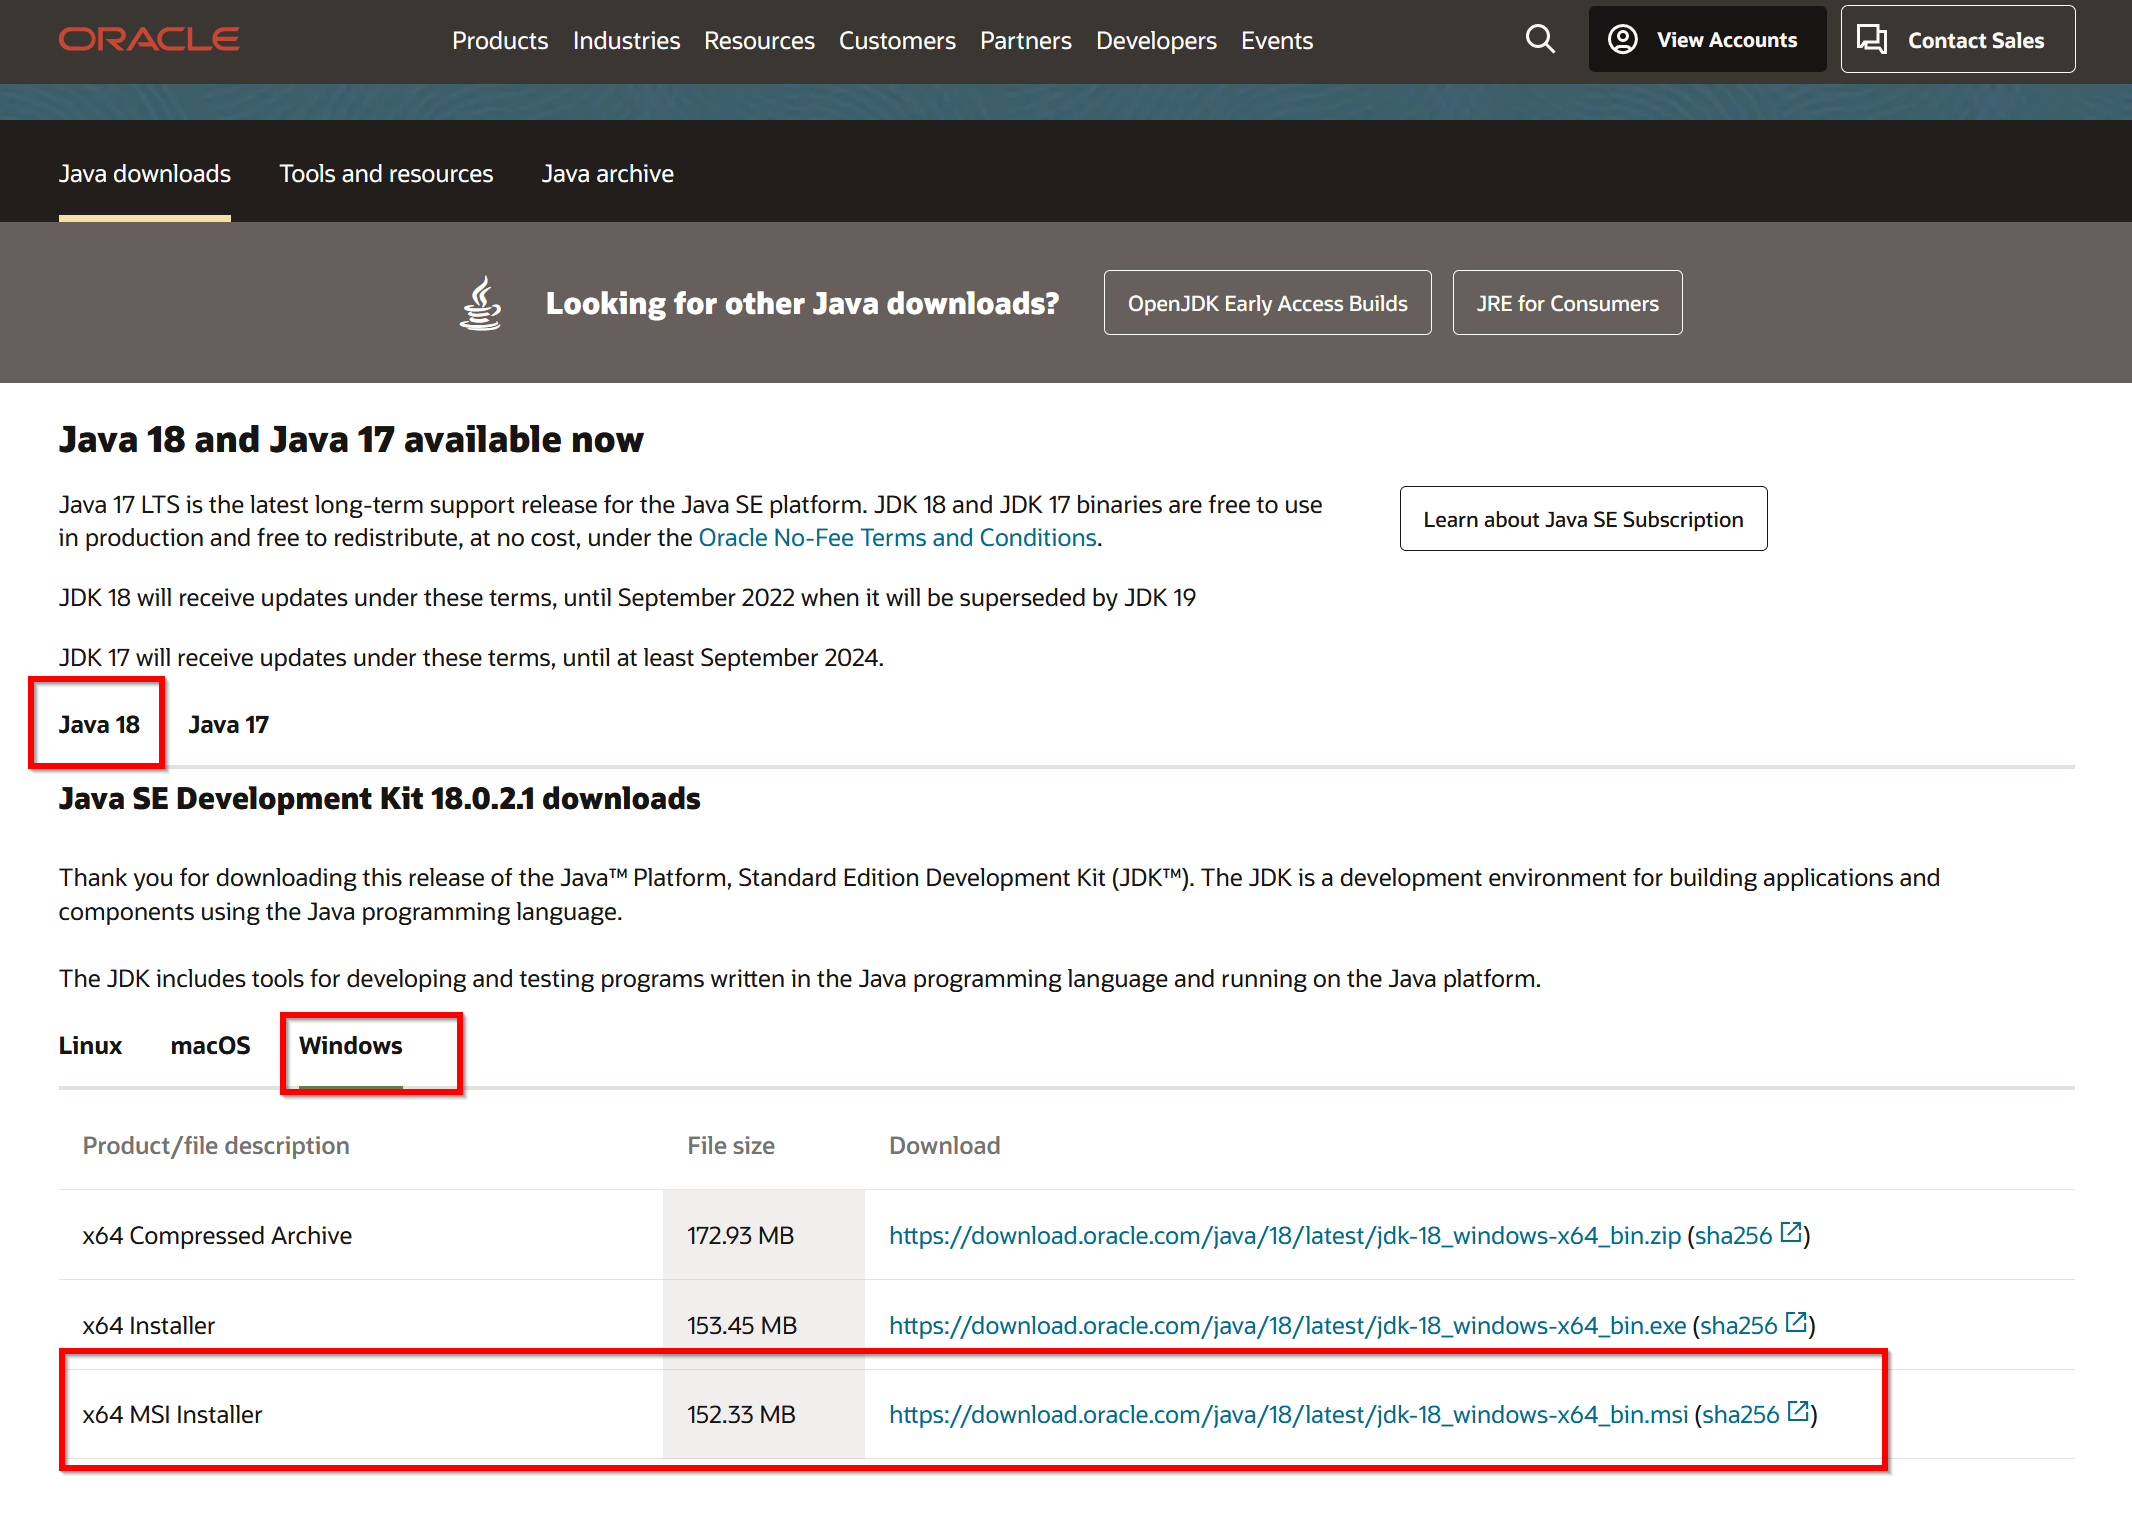
Task: Click the Contact Sales button
Action: [x=1957, y=39]
